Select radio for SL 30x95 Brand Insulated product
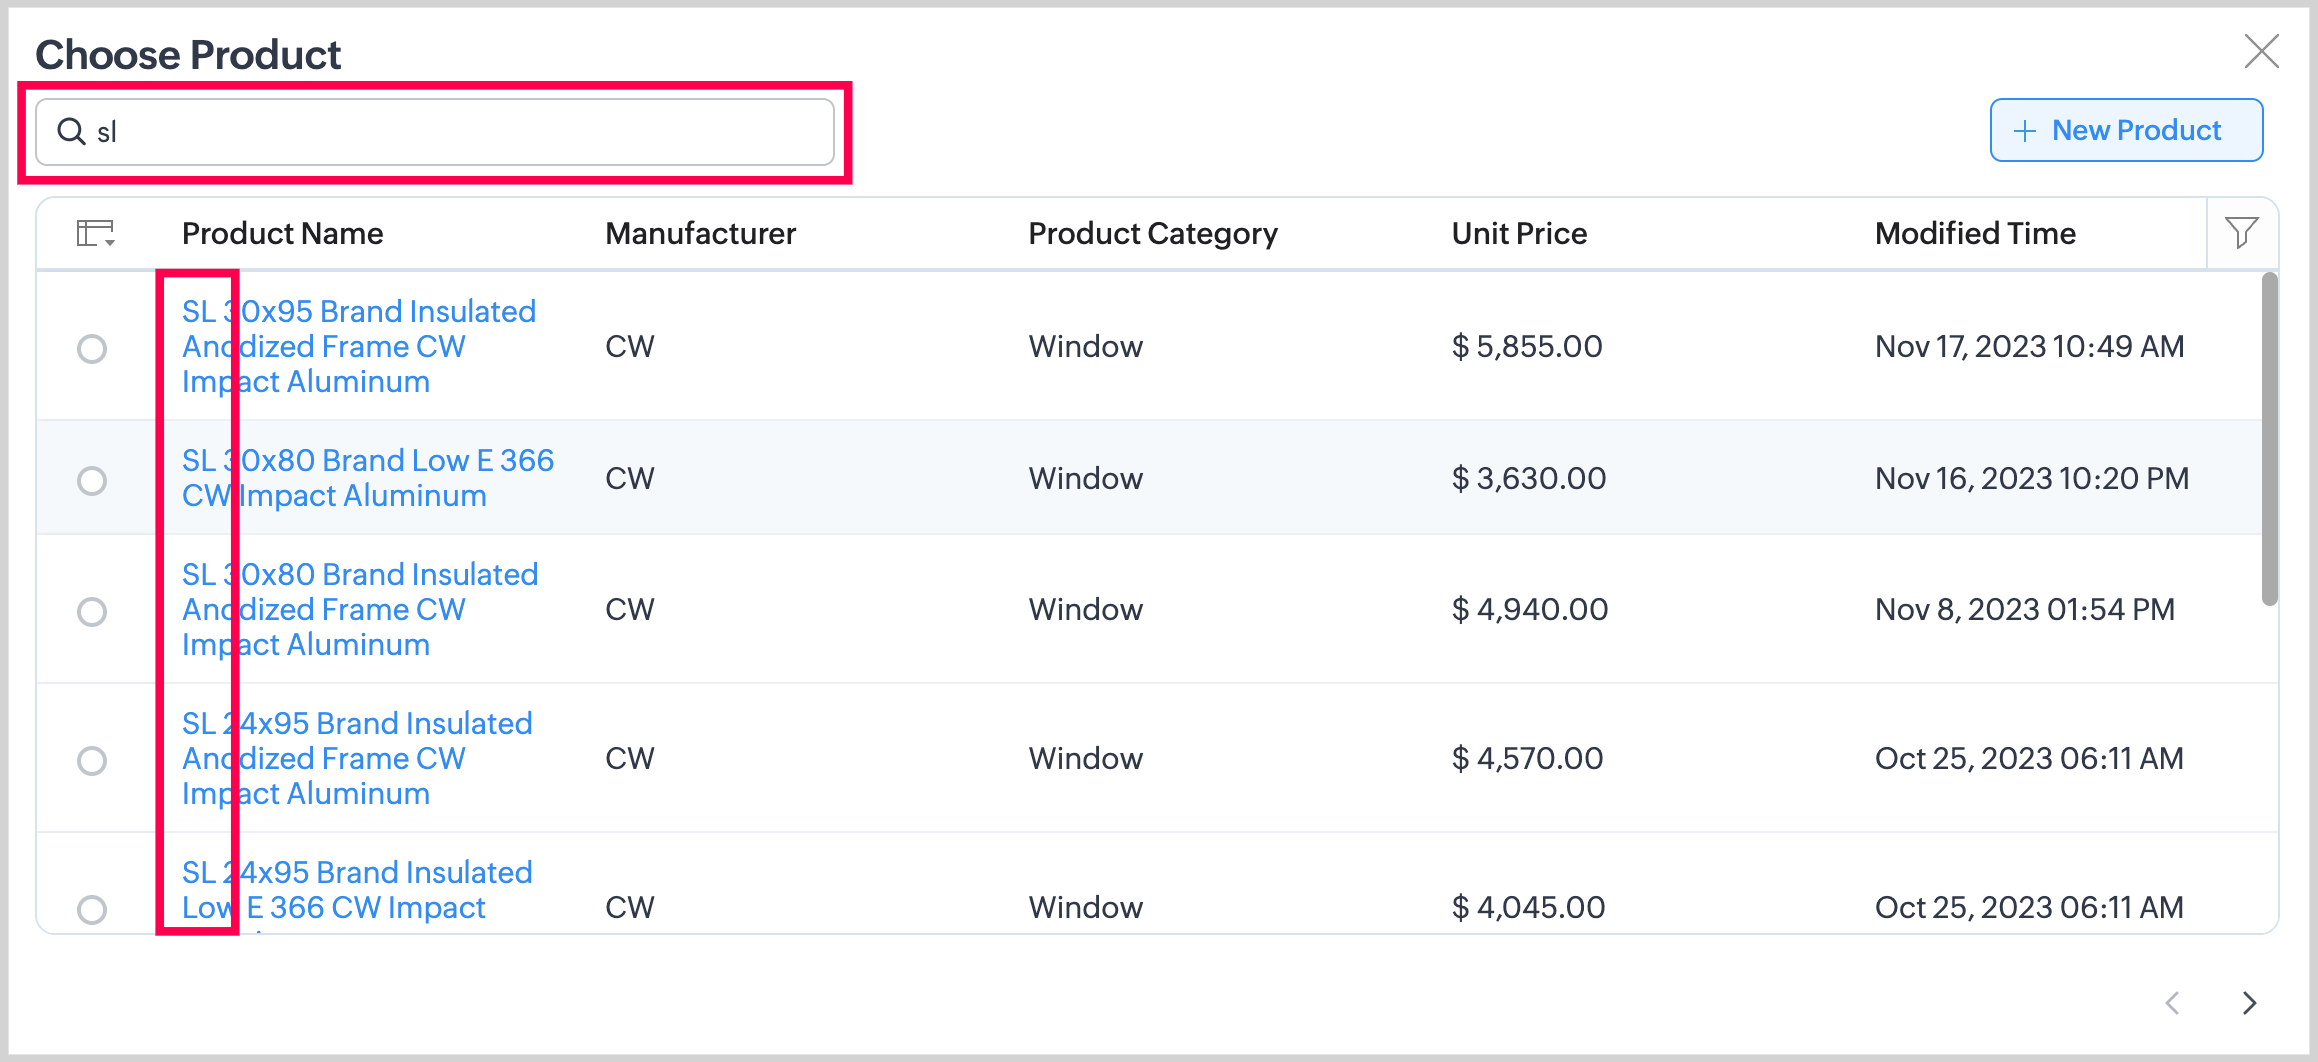This screenshot has width=2318, height=1062. coord(92,349)
